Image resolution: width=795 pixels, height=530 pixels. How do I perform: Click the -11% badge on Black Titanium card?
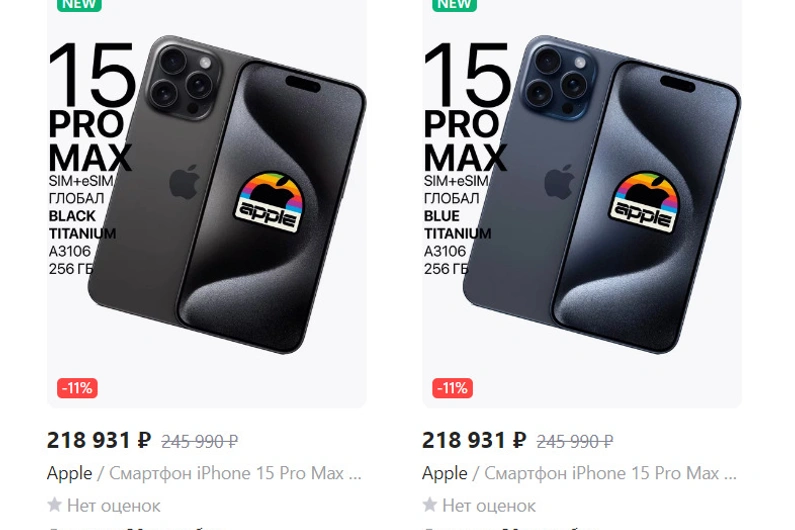pyautogui.click(x=77, y=388)
